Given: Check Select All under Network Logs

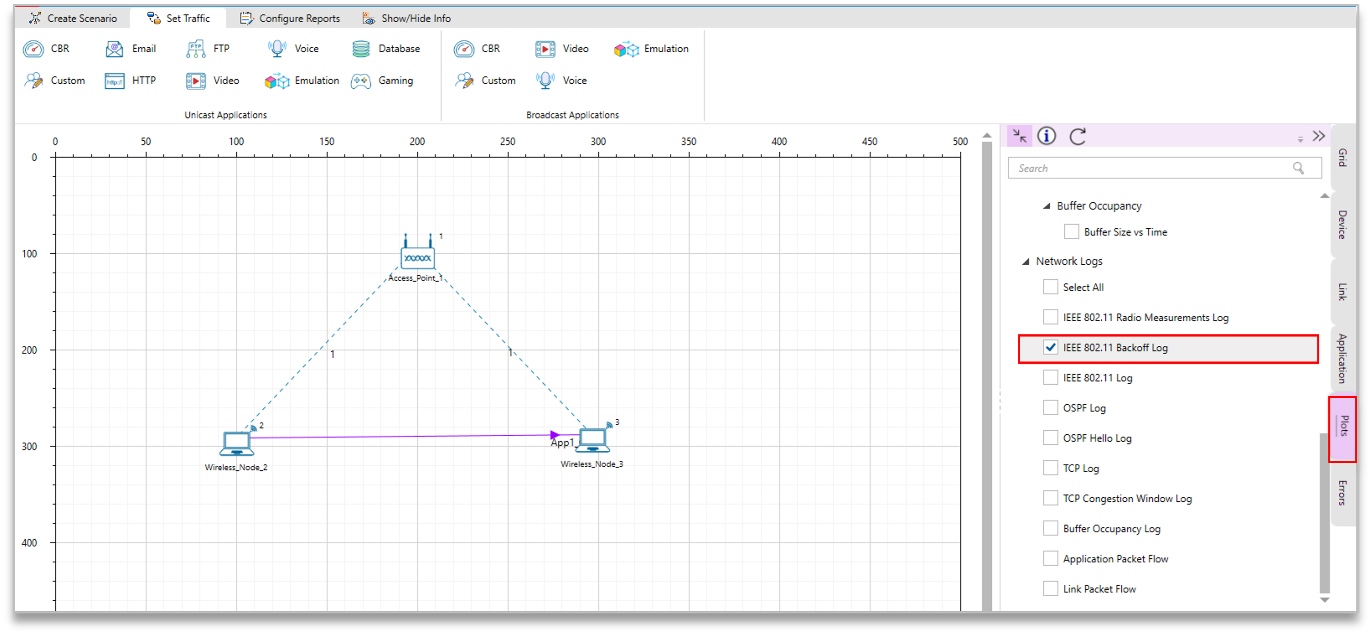Looking at the screenshot, I should [1050, 287].
